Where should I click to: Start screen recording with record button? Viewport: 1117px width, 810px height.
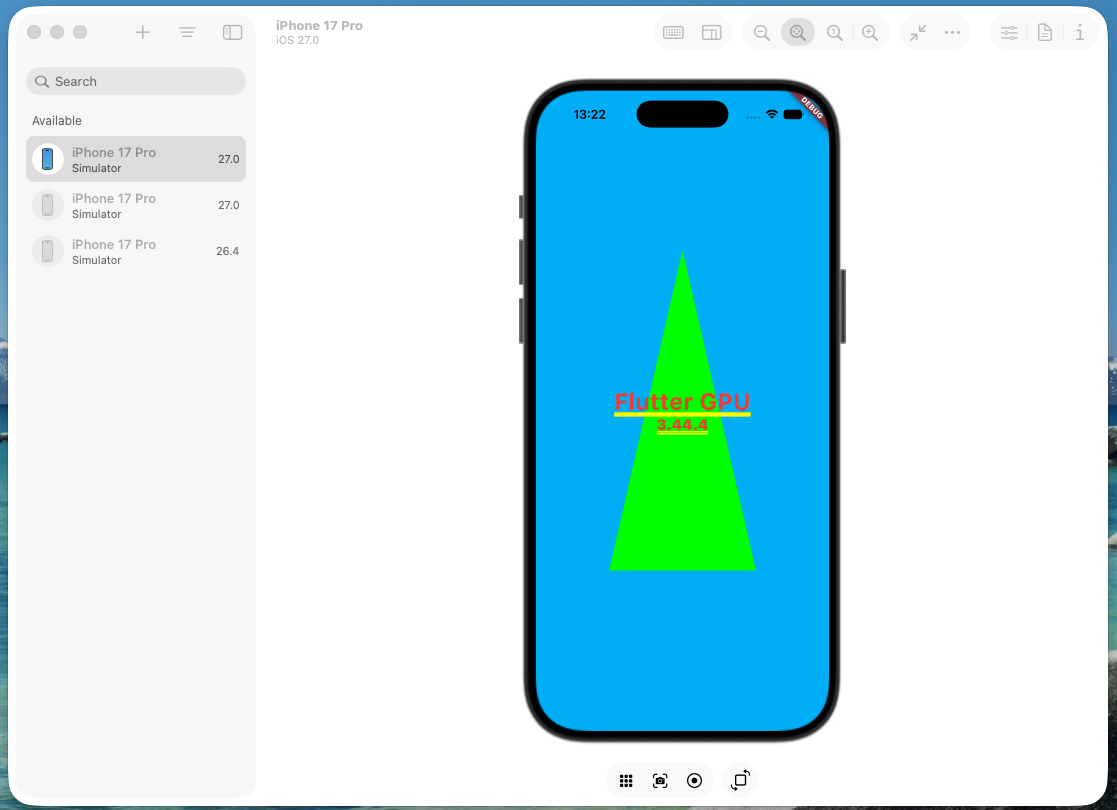pyautogui.click(x=695, y=781)
